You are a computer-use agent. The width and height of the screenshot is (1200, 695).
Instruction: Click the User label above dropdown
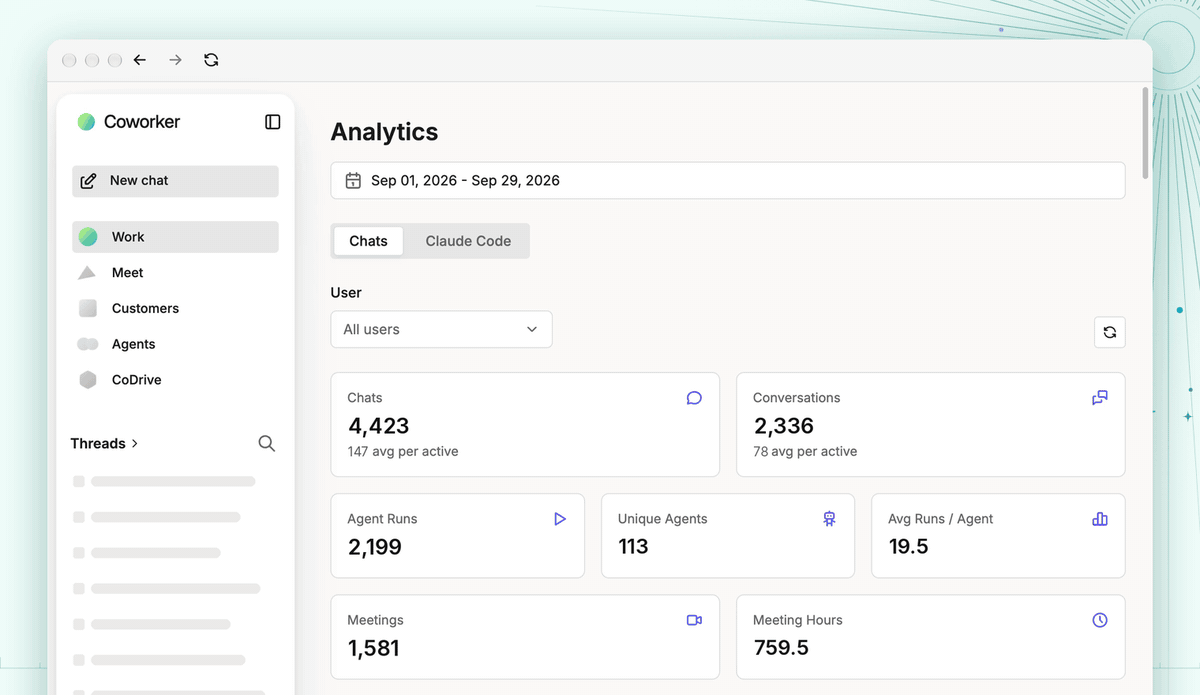(346, 293)
